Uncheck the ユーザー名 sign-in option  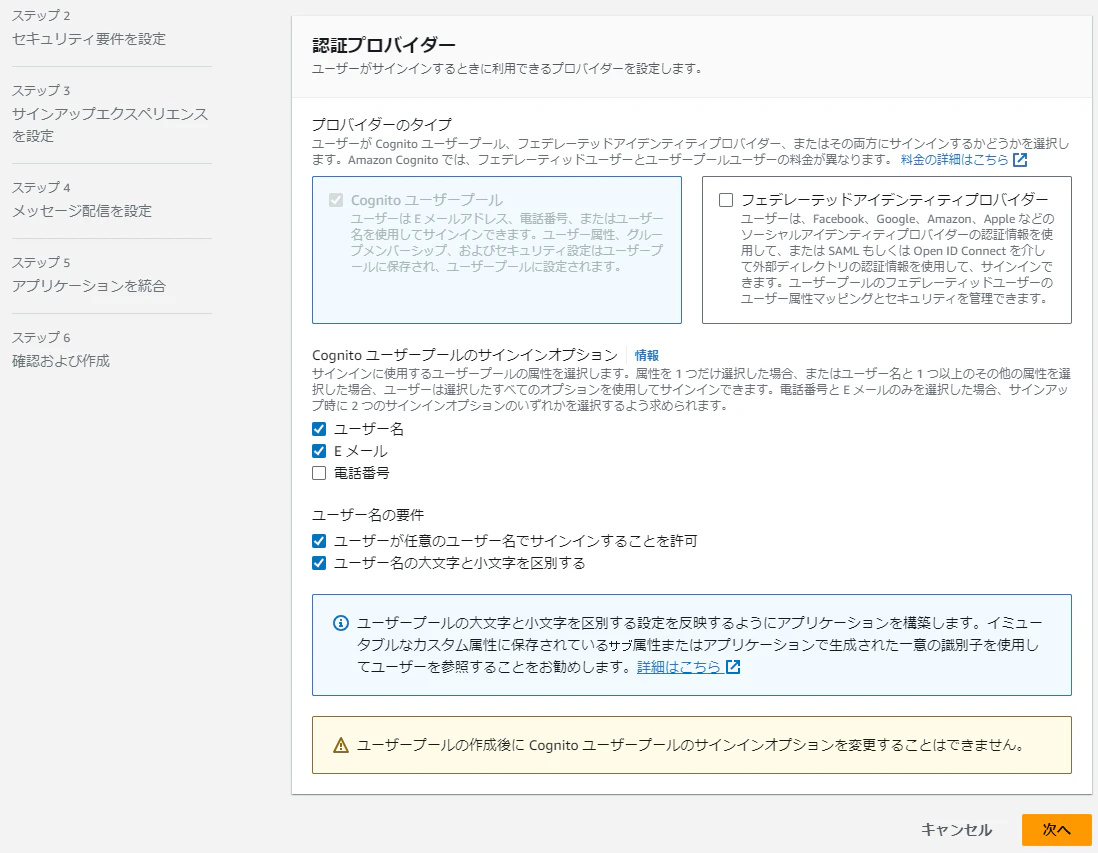coord(319,429)
